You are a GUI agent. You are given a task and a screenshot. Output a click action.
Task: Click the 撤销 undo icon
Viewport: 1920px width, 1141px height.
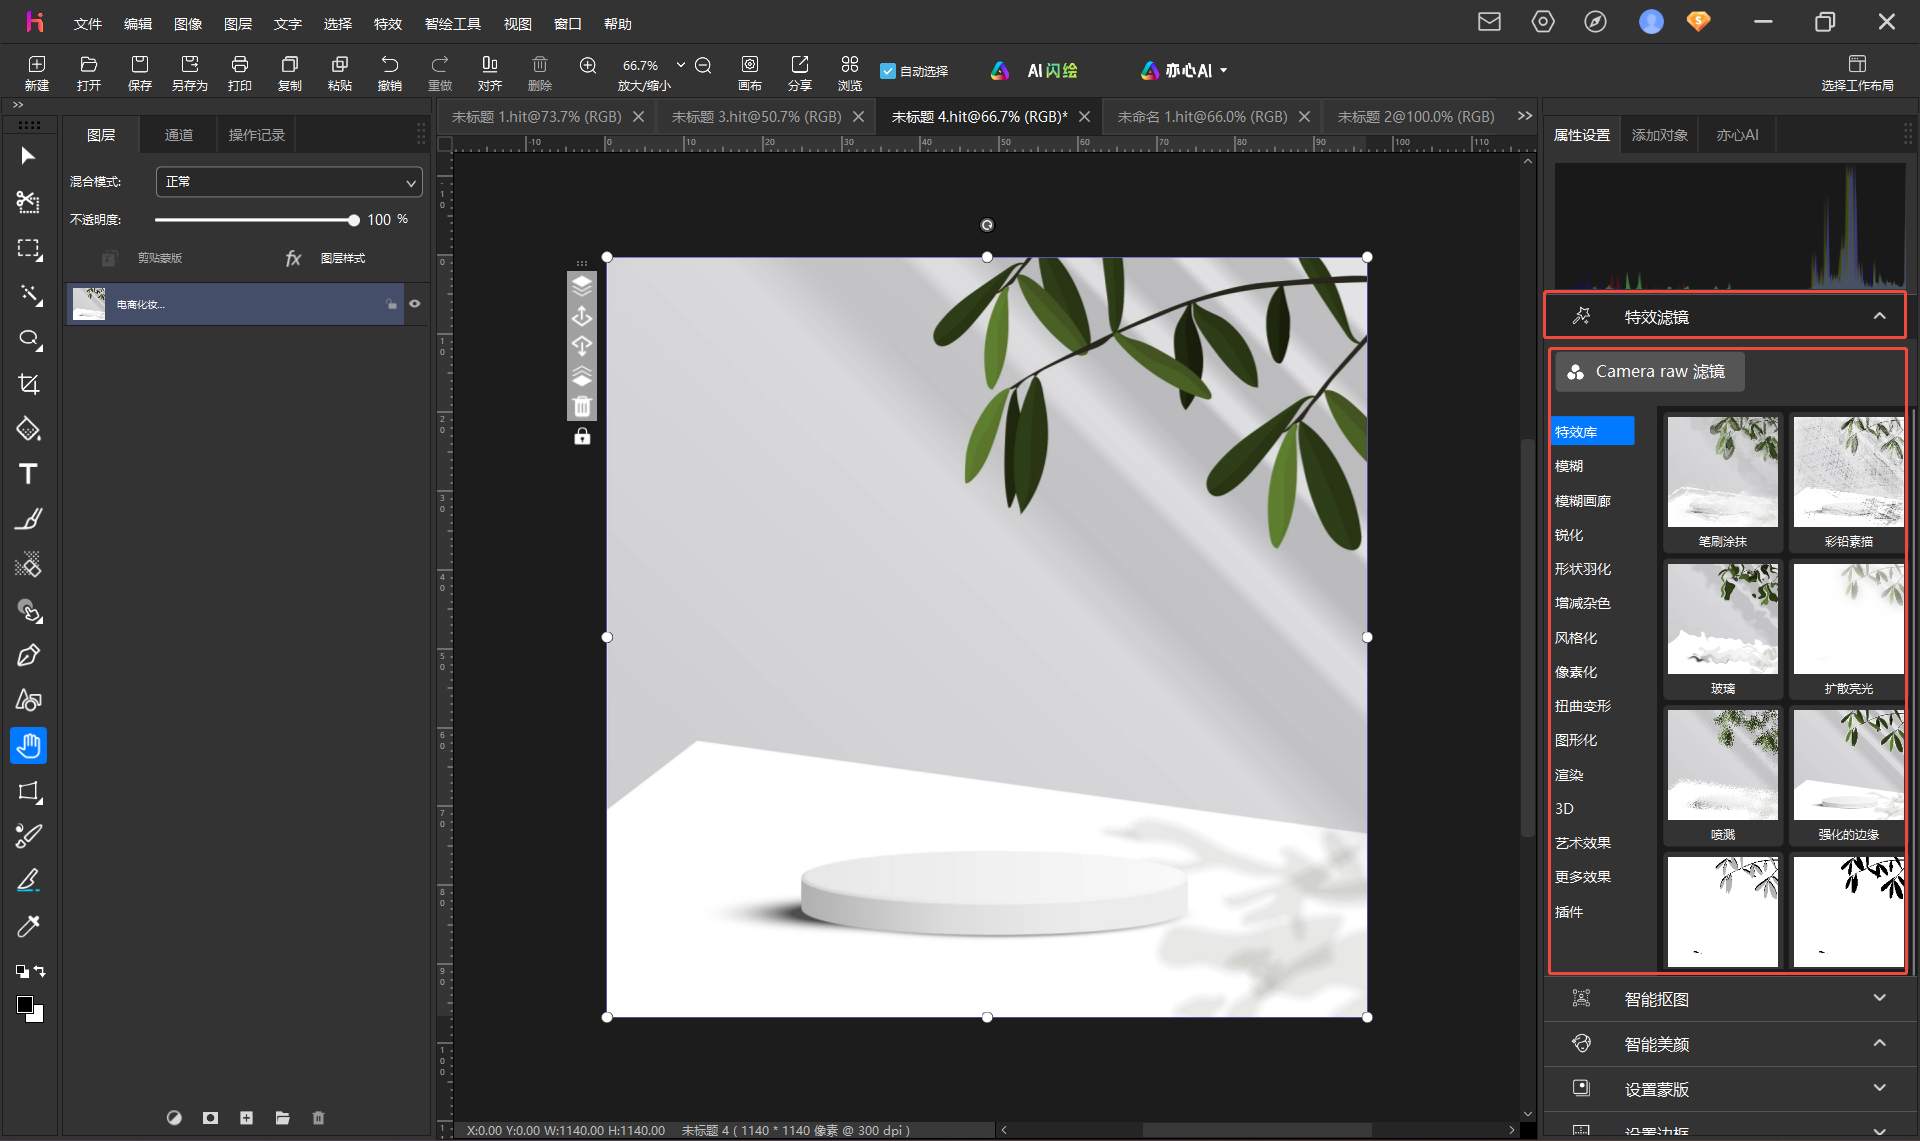tap(389, 72)
